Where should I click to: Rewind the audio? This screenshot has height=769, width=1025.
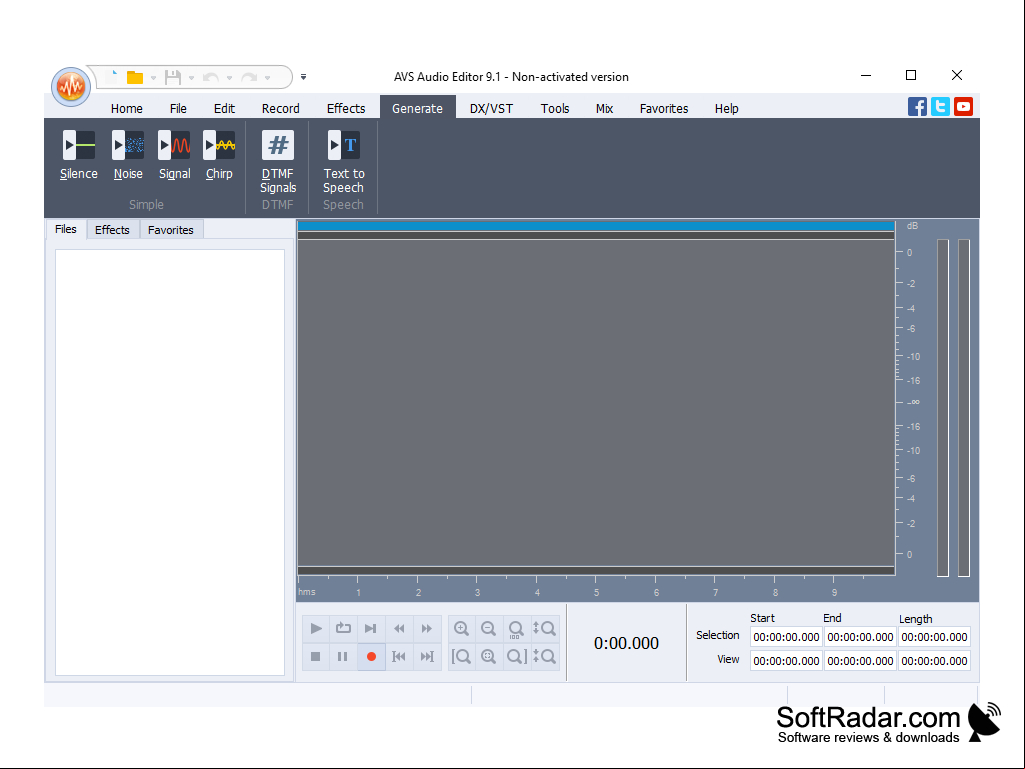399,628
